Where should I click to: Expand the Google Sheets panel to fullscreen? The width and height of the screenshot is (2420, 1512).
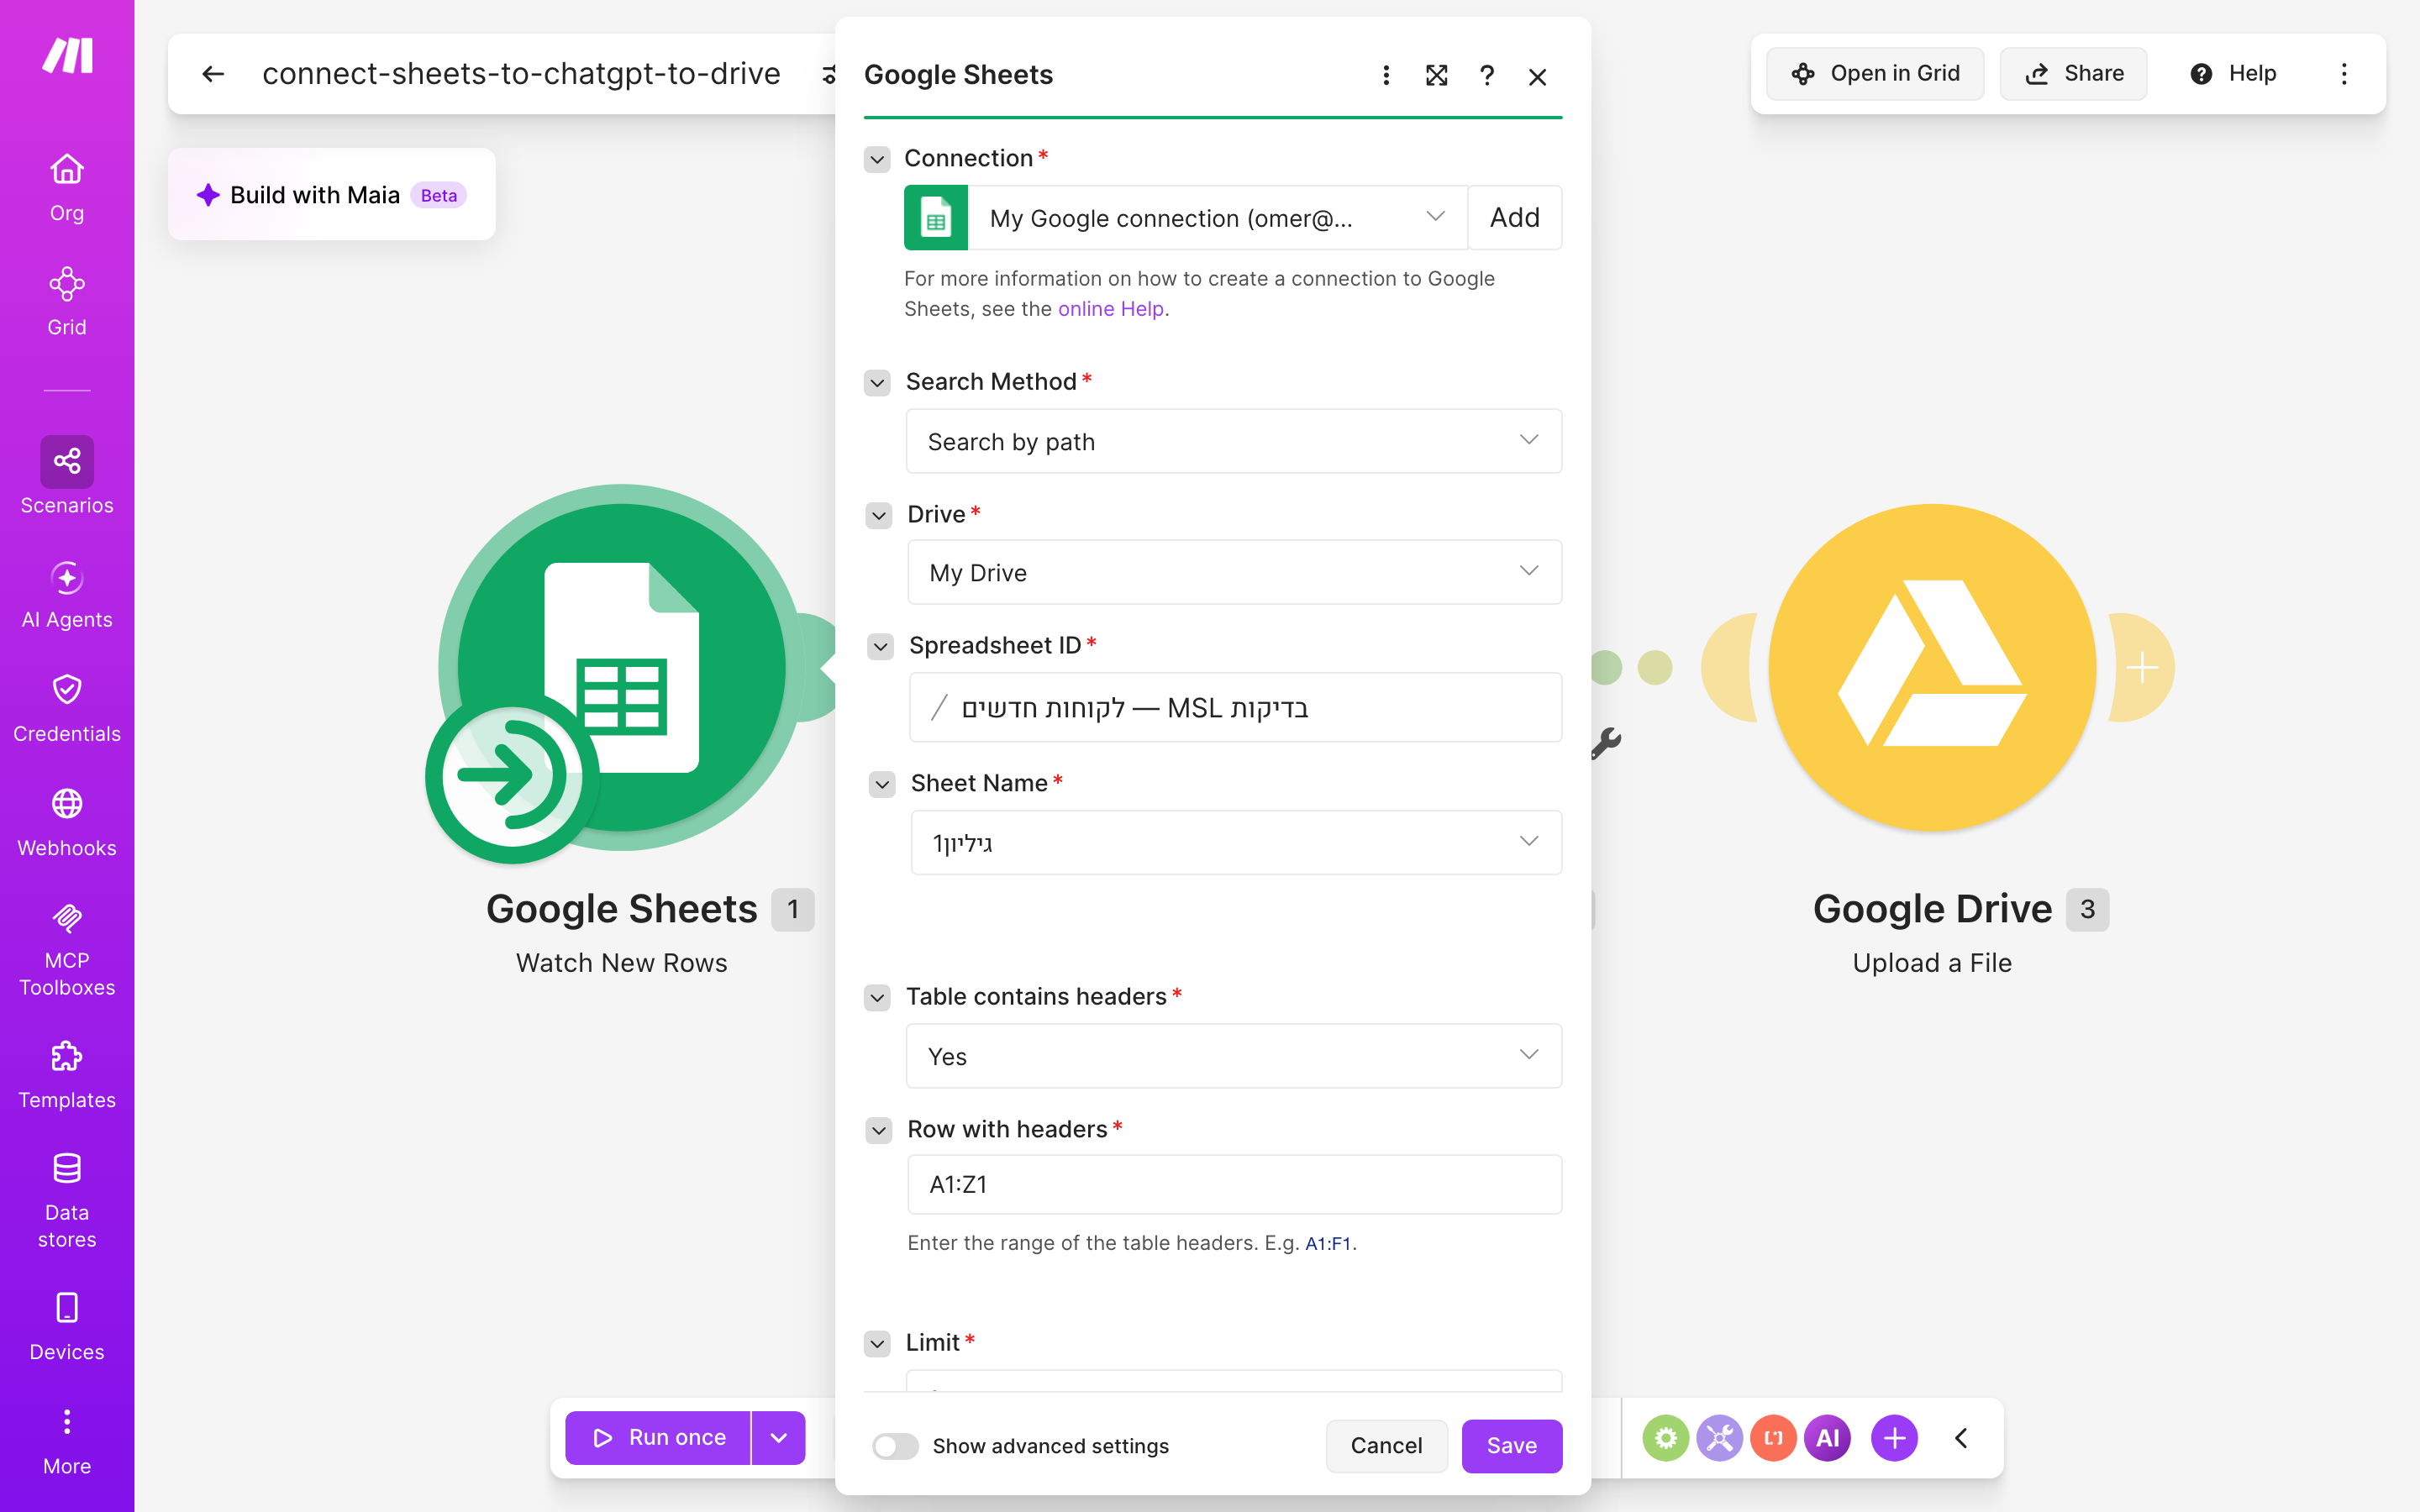(x=1437, y=76)
